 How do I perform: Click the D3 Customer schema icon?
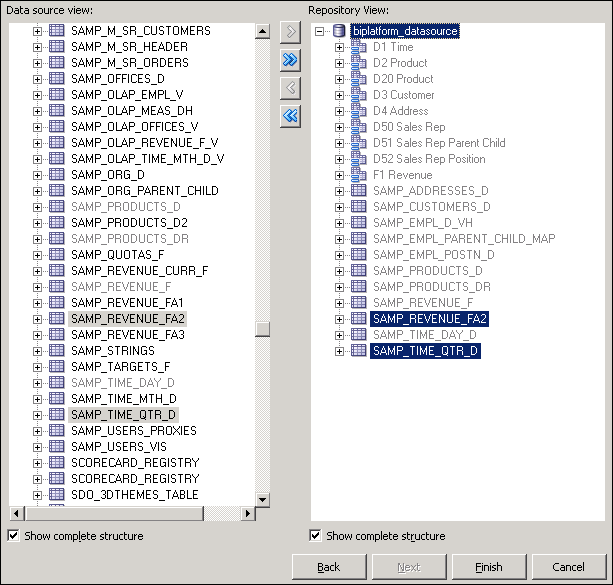point(358,95)
